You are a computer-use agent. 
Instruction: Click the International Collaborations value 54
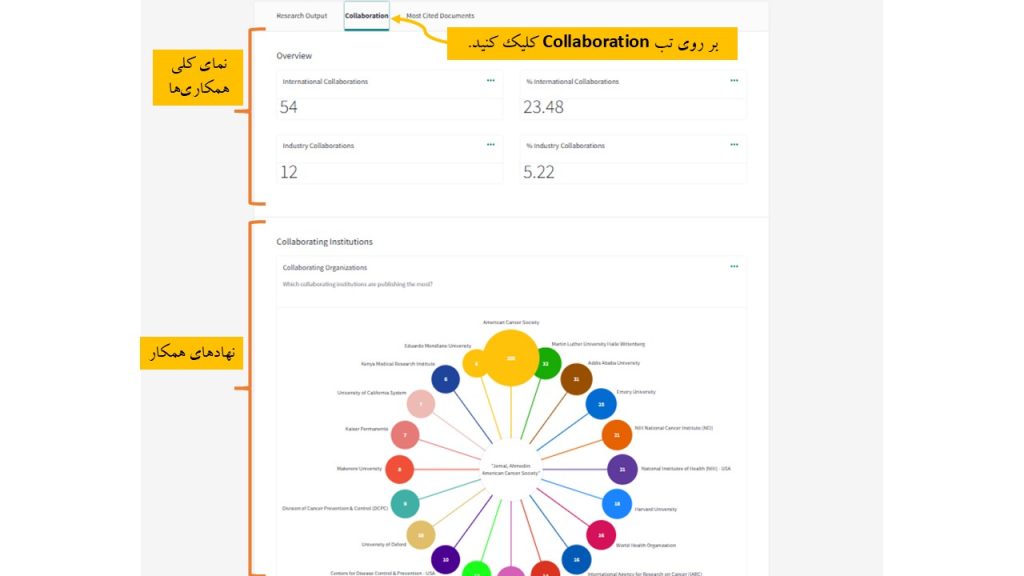click(x=289, y=107)
